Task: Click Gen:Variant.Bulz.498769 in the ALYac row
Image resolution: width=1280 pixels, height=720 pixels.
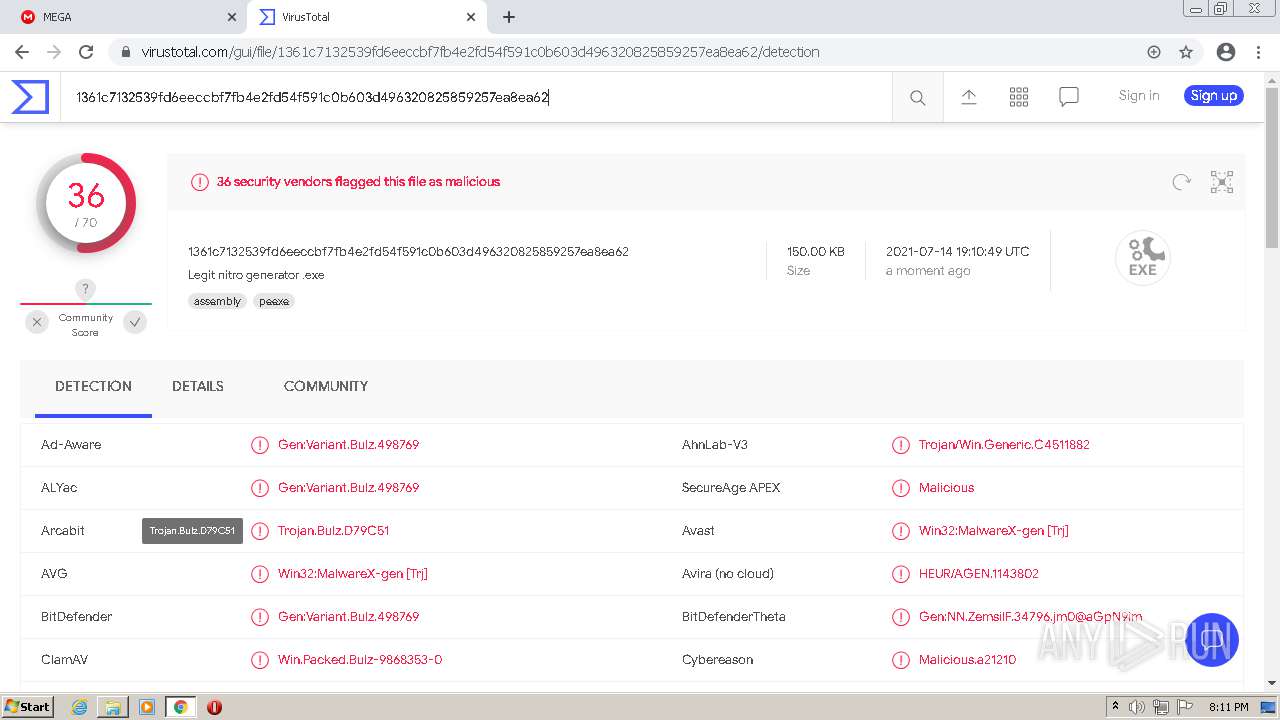Action: coord(349,488)
